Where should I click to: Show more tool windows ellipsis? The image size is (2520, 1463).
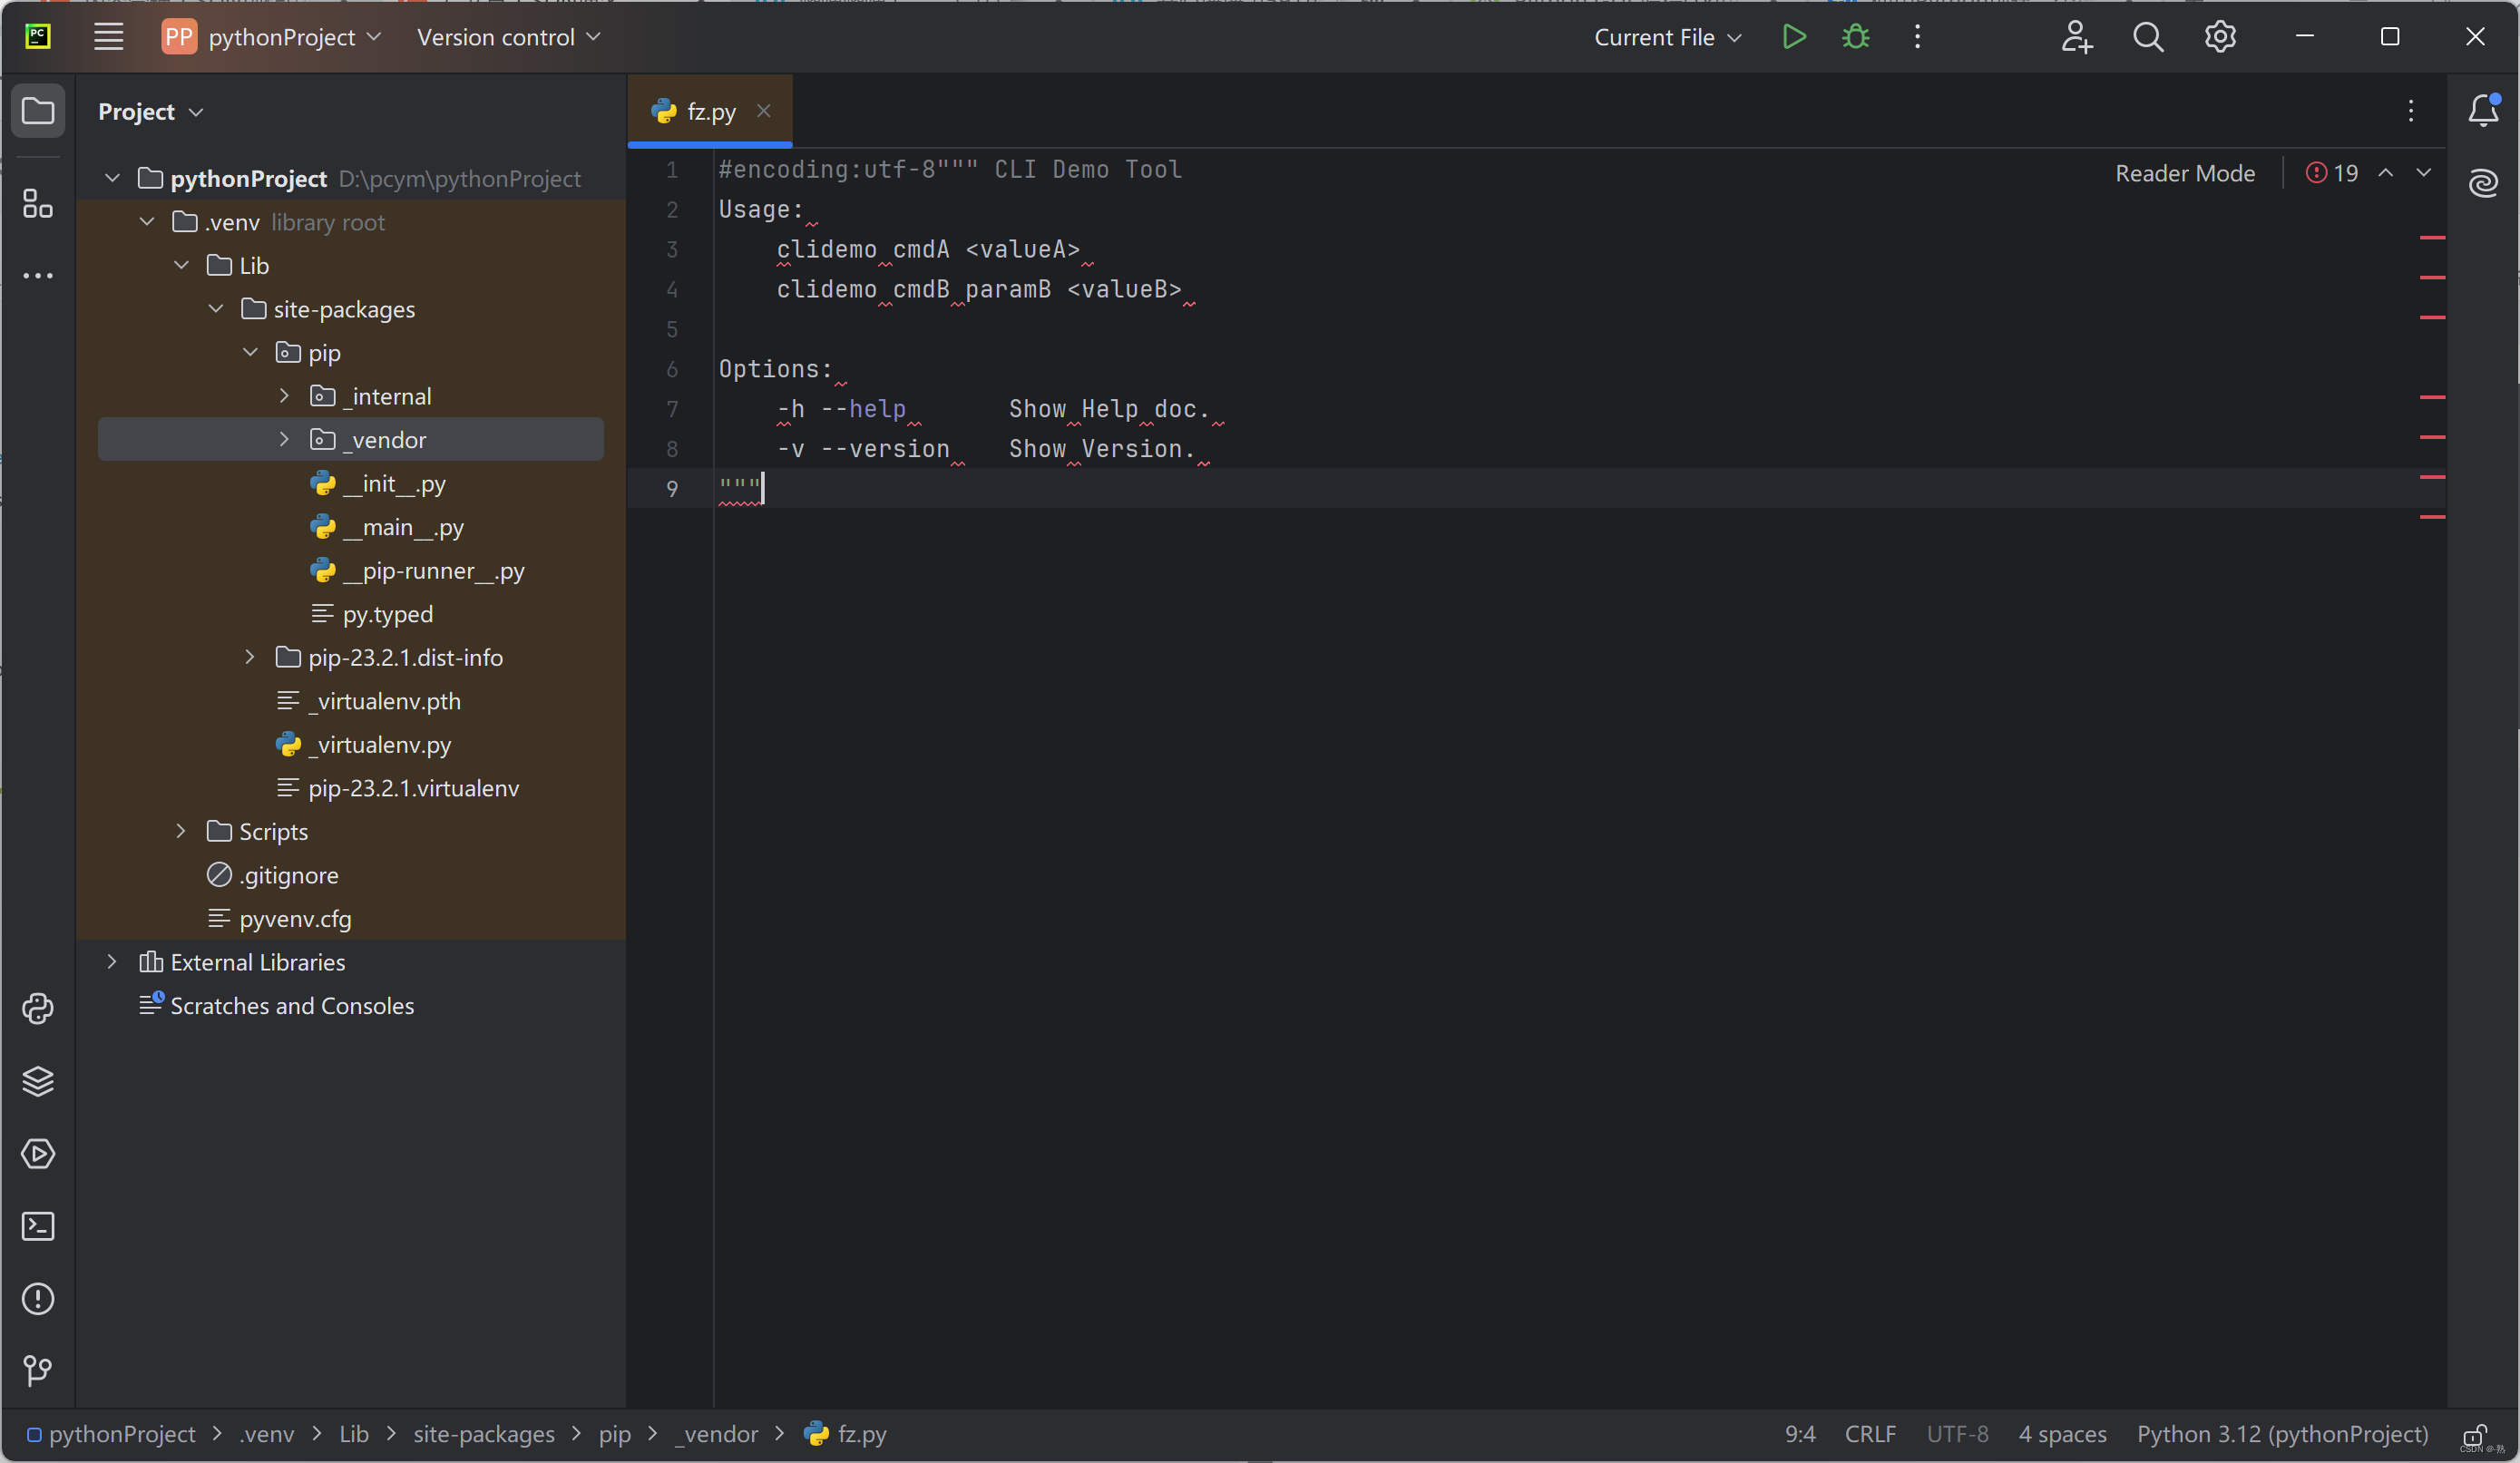point(38,275)
